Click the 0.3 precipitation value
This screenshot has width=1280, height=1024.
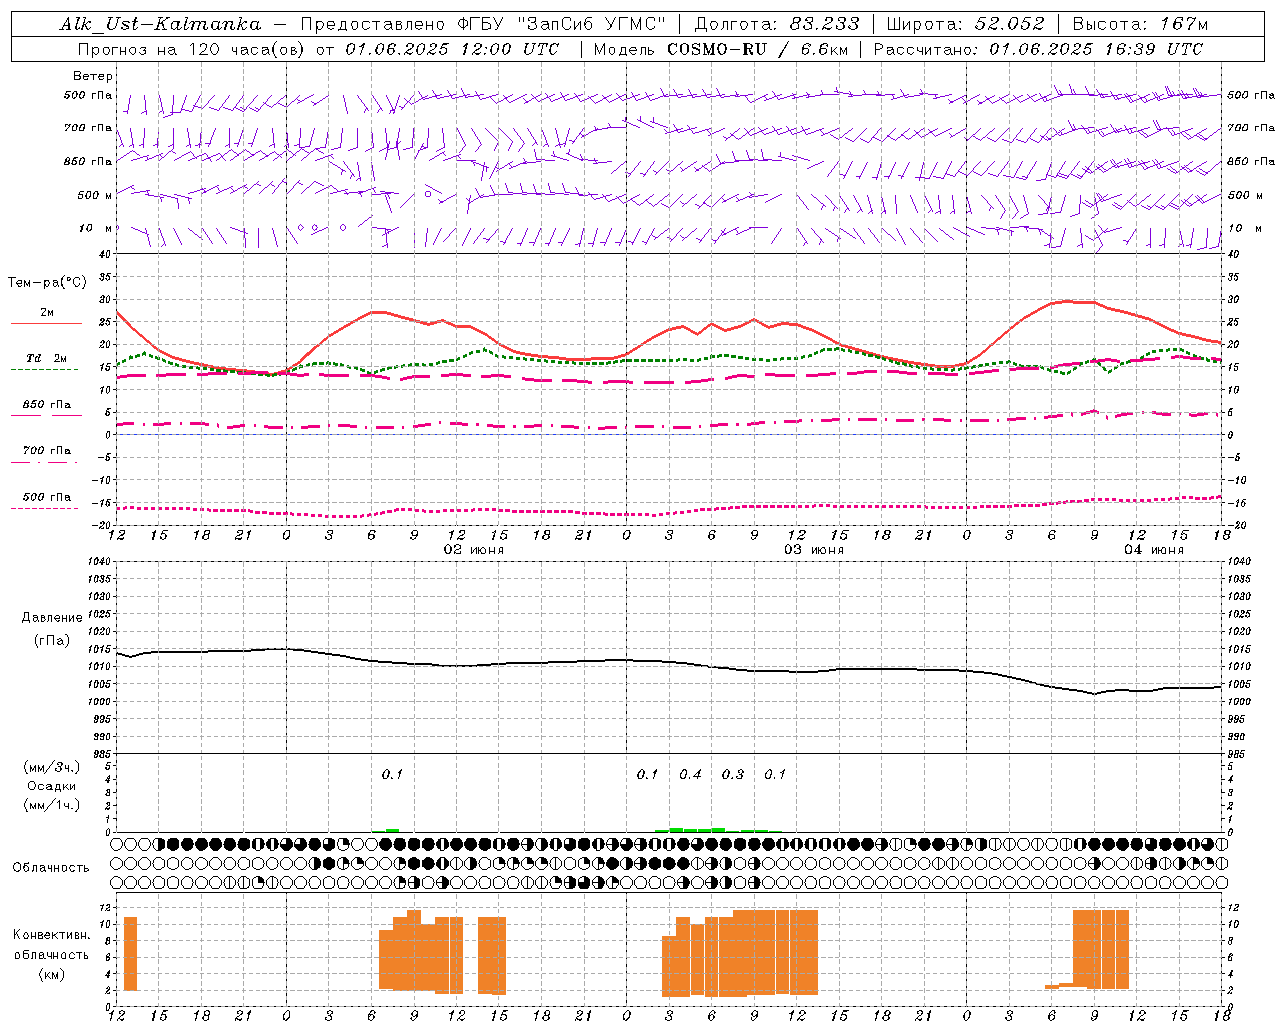[733, 774]
